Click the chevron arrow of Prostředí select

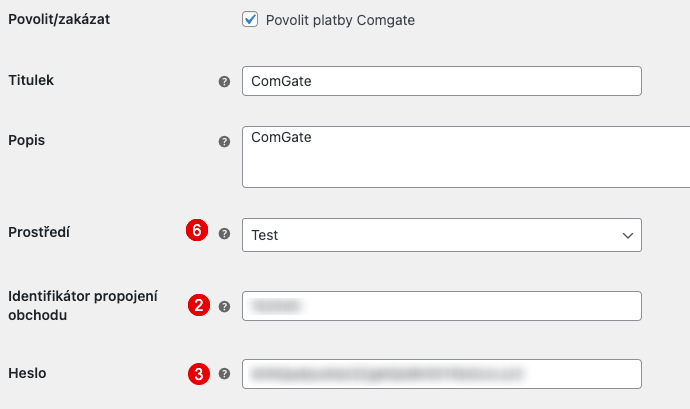click(627, 235)
